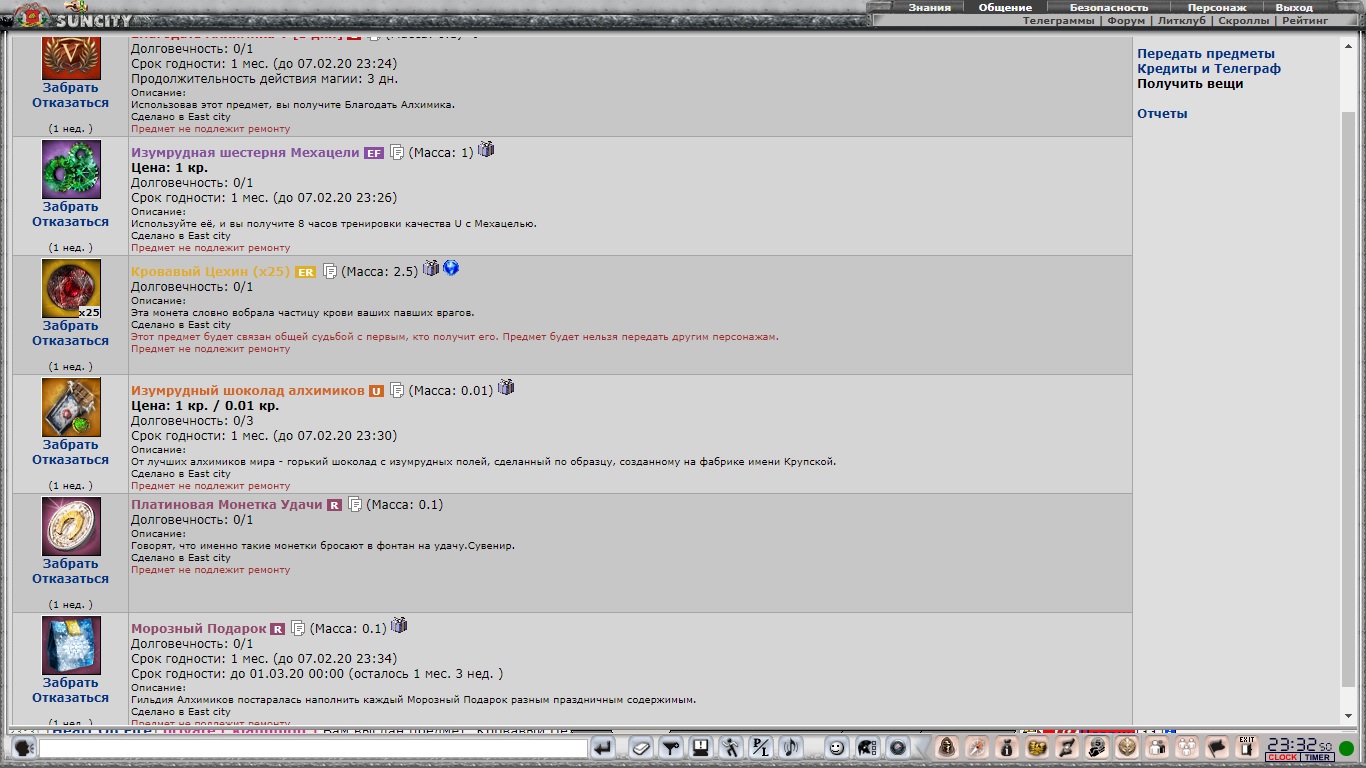Click the globe icon on Кровавый Цехин row
The image size is (1366, 768).
coord(451,268)
